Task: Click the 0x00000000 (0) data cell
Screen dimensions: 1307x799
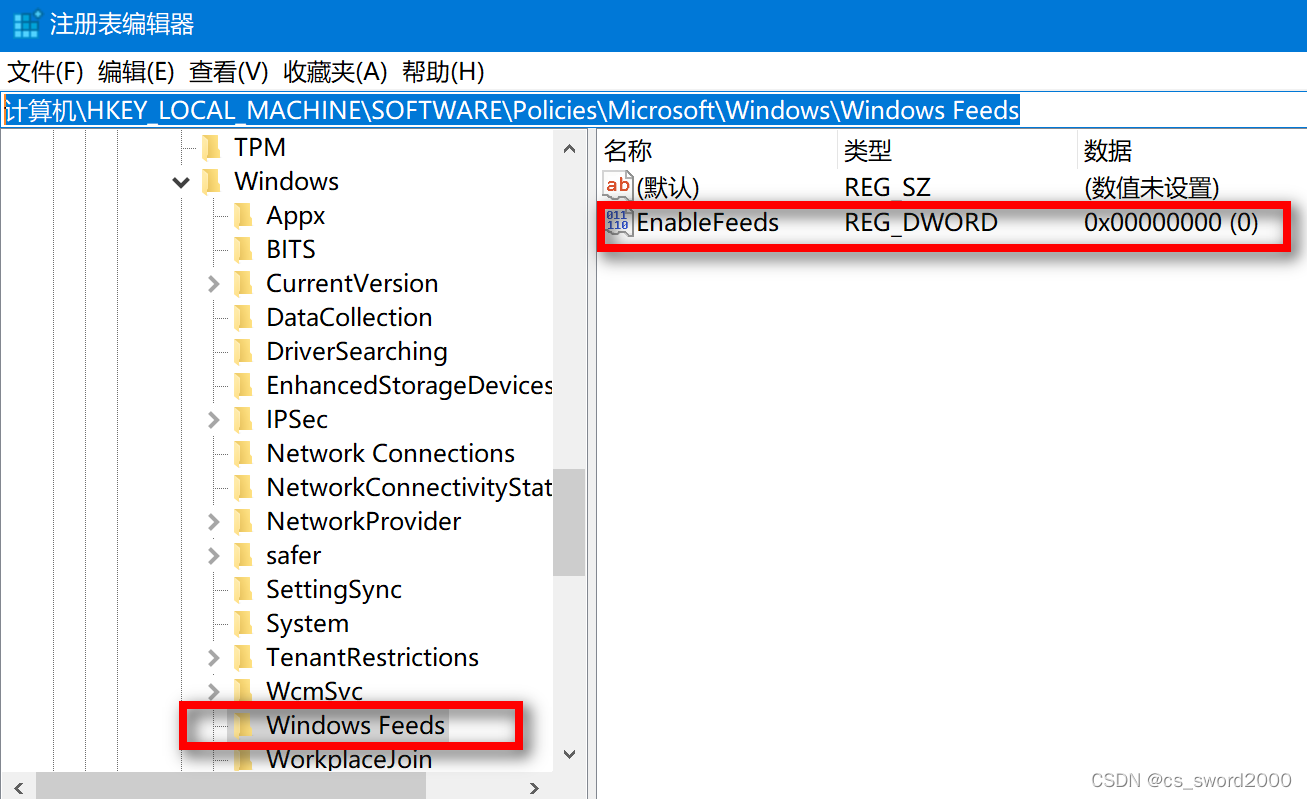Action: (x=1171, y=222)
